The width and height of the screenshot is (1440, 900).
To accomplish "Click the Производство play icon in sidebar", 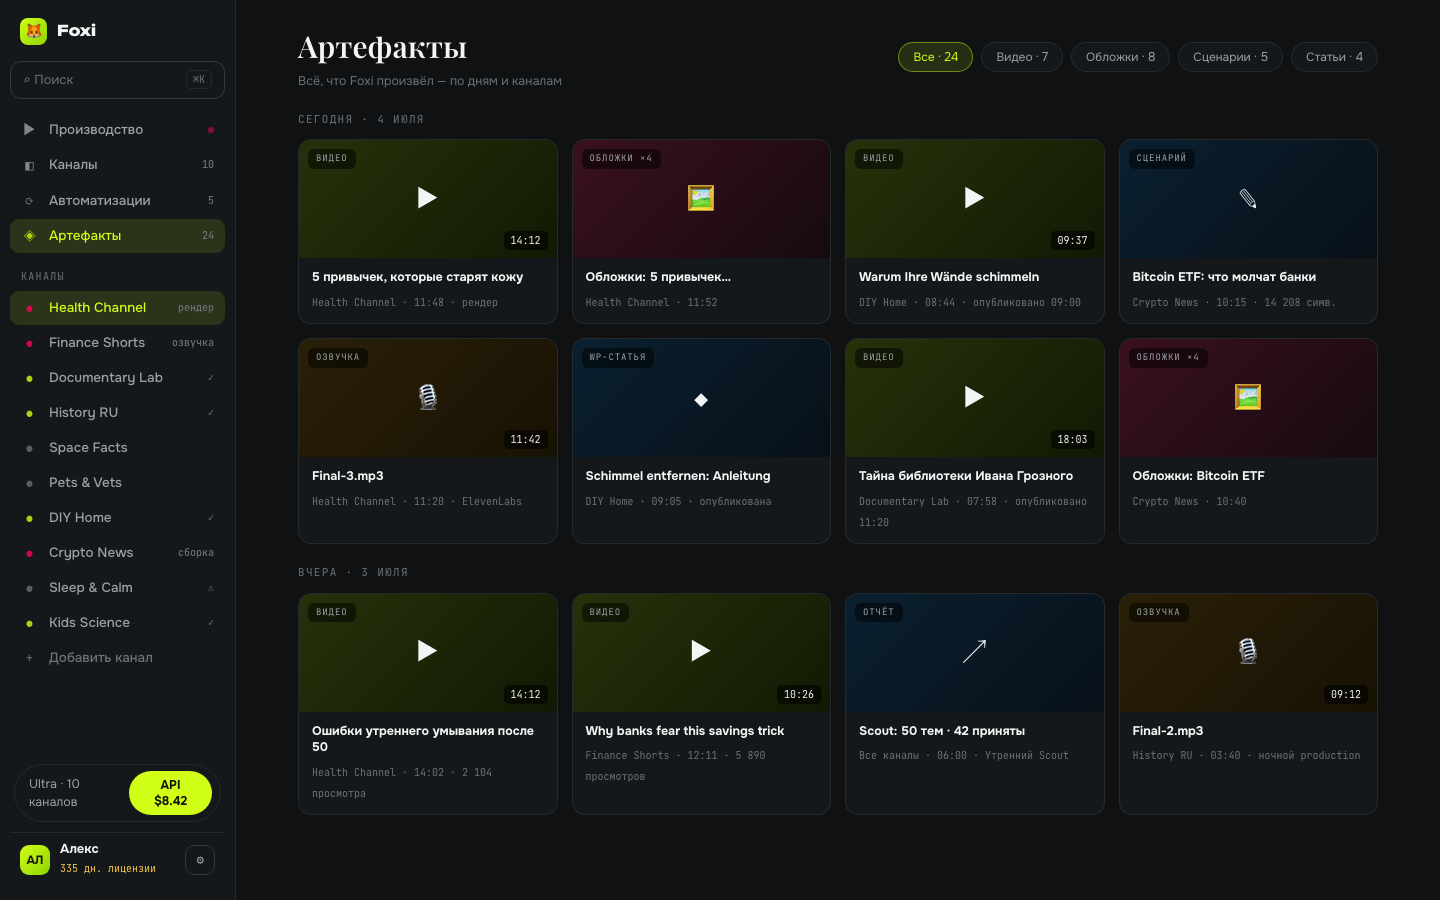I will [x=29, y=129].
